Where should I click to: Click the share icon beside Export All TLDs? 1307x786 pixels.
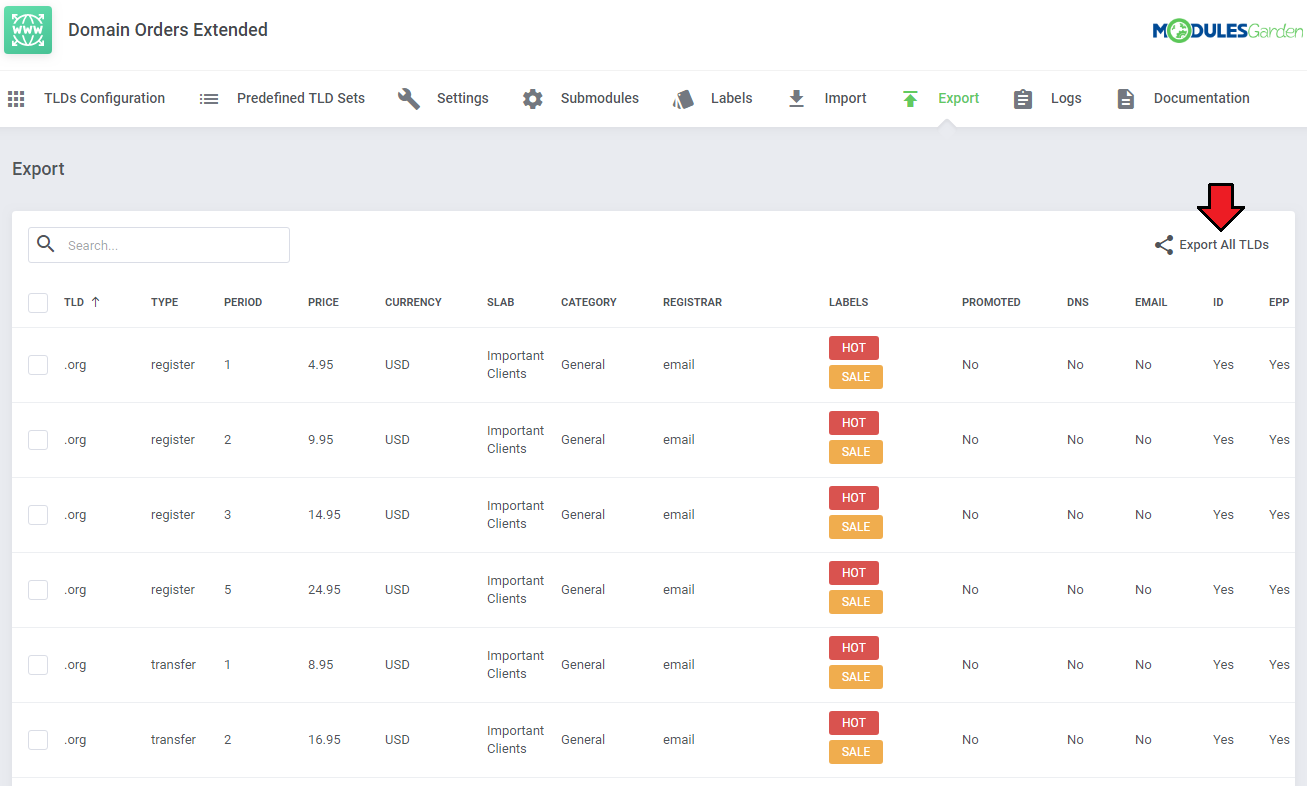click(1164, 245)
